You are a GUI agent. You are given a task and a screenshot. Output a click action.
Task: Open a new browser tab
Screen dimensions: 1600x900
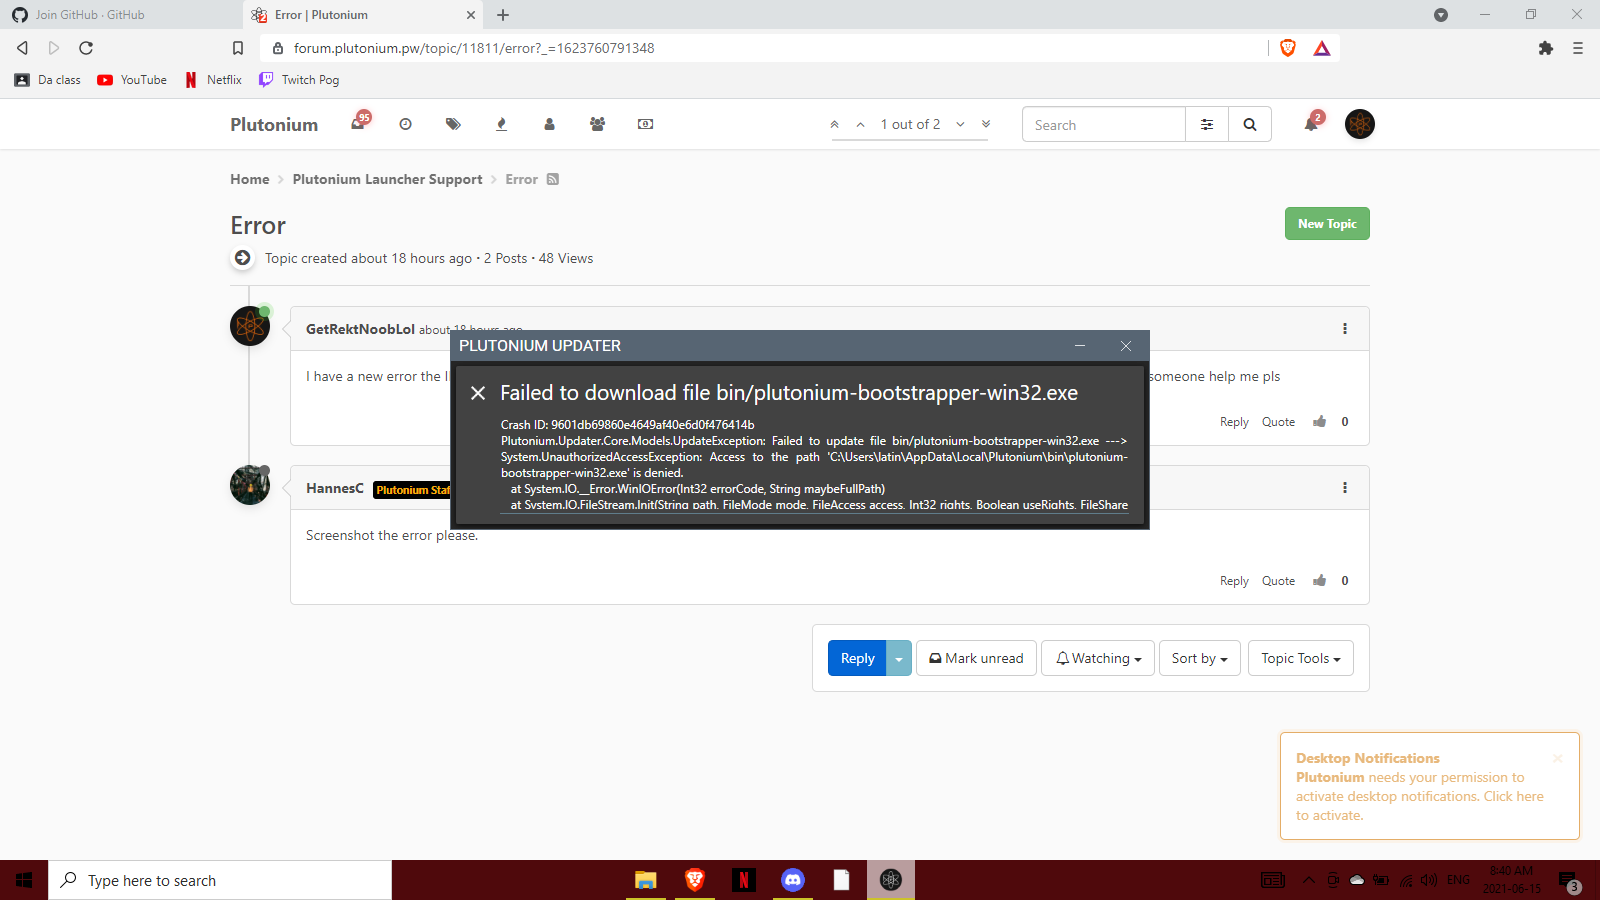pyautogui.click(x=503, y=15)
